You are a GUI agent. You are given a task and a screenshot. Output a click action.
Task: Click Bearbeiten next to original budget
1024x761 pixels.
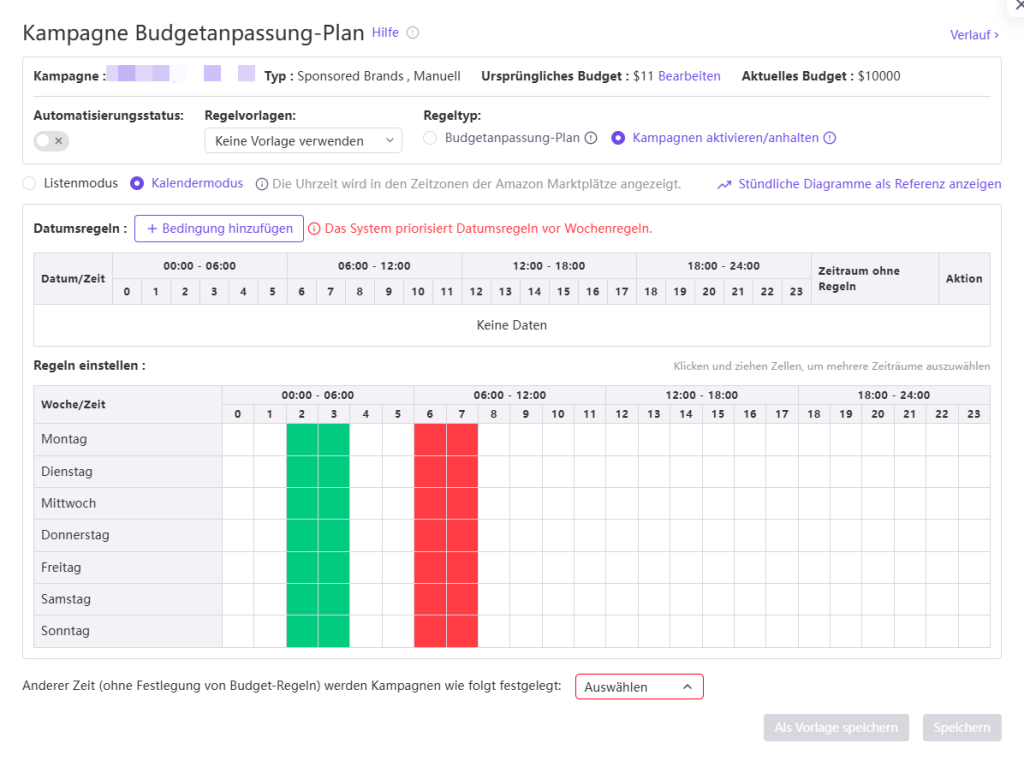click(689, 76)
